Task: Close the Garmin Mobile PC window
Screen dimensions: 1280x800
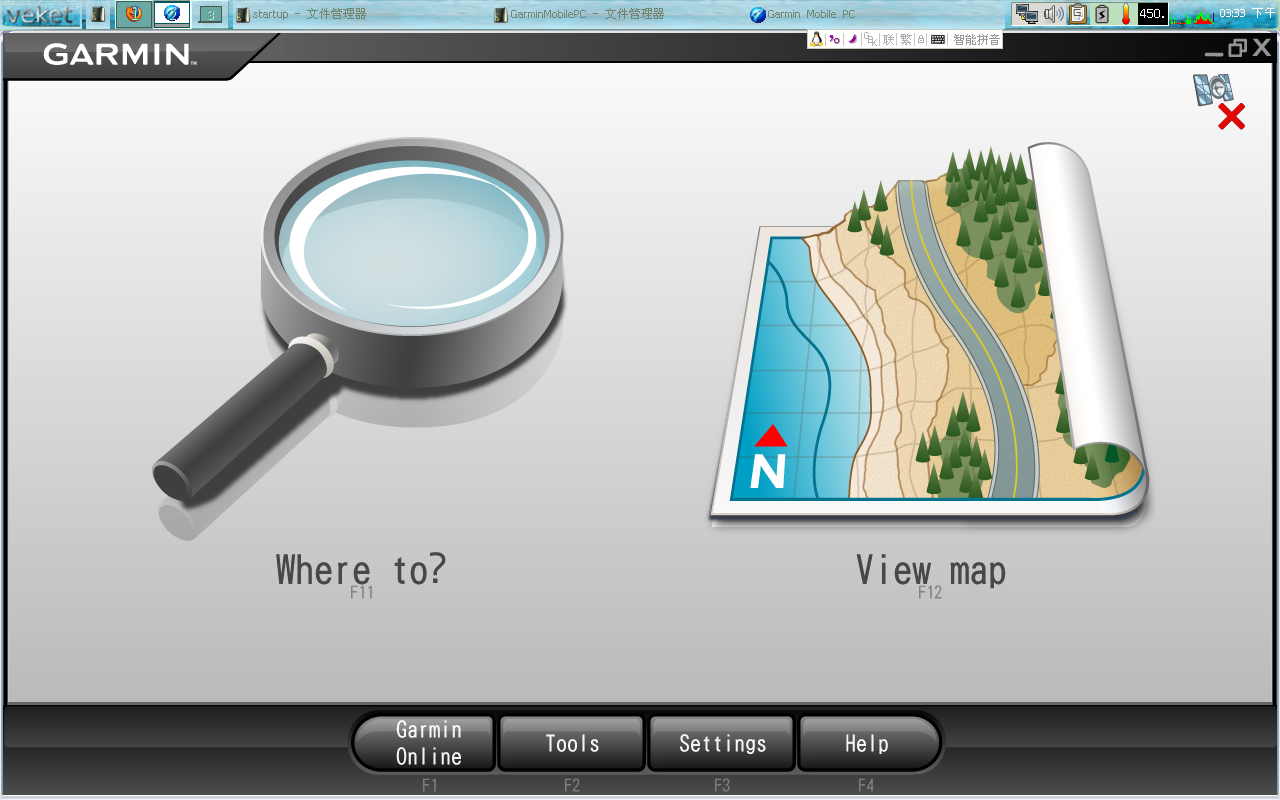Action: pos(1262,47)
